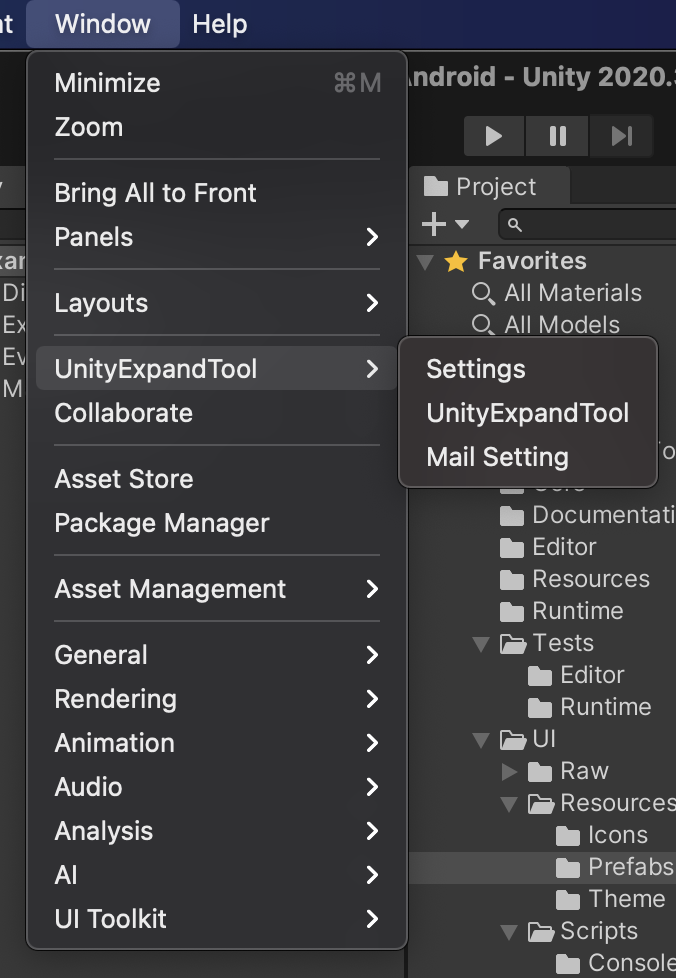Open Asset Store from menu
Image resolution: width=676 pixels, height=978 pixels.
pyautogui.click(x=217, y=479)
